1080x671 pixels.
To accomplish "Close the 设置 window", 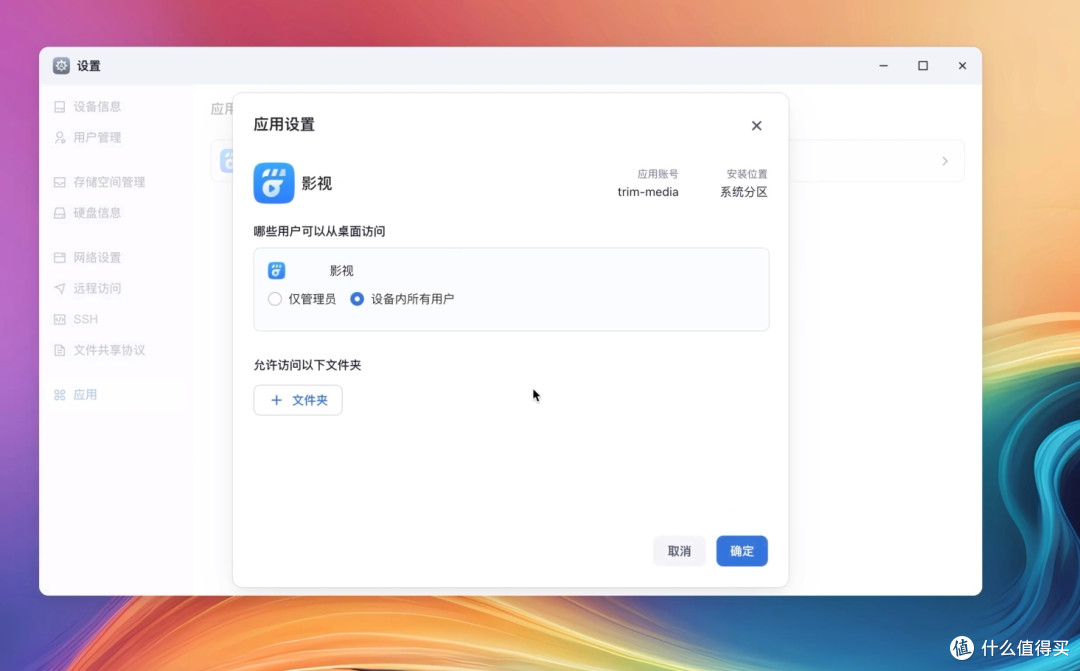I will 962,65.
